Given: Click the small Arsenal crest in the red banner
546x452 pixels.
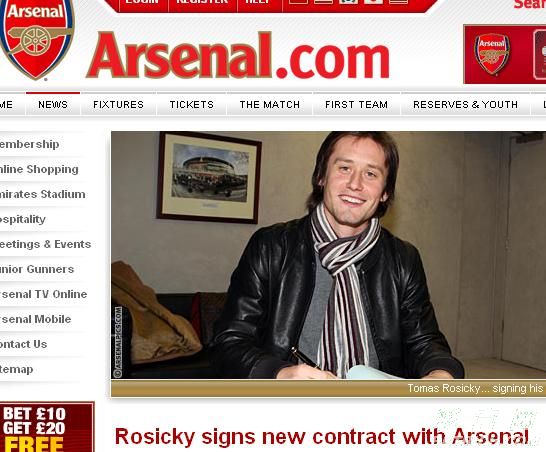Looking at the screenshot, I should point(492,54).
